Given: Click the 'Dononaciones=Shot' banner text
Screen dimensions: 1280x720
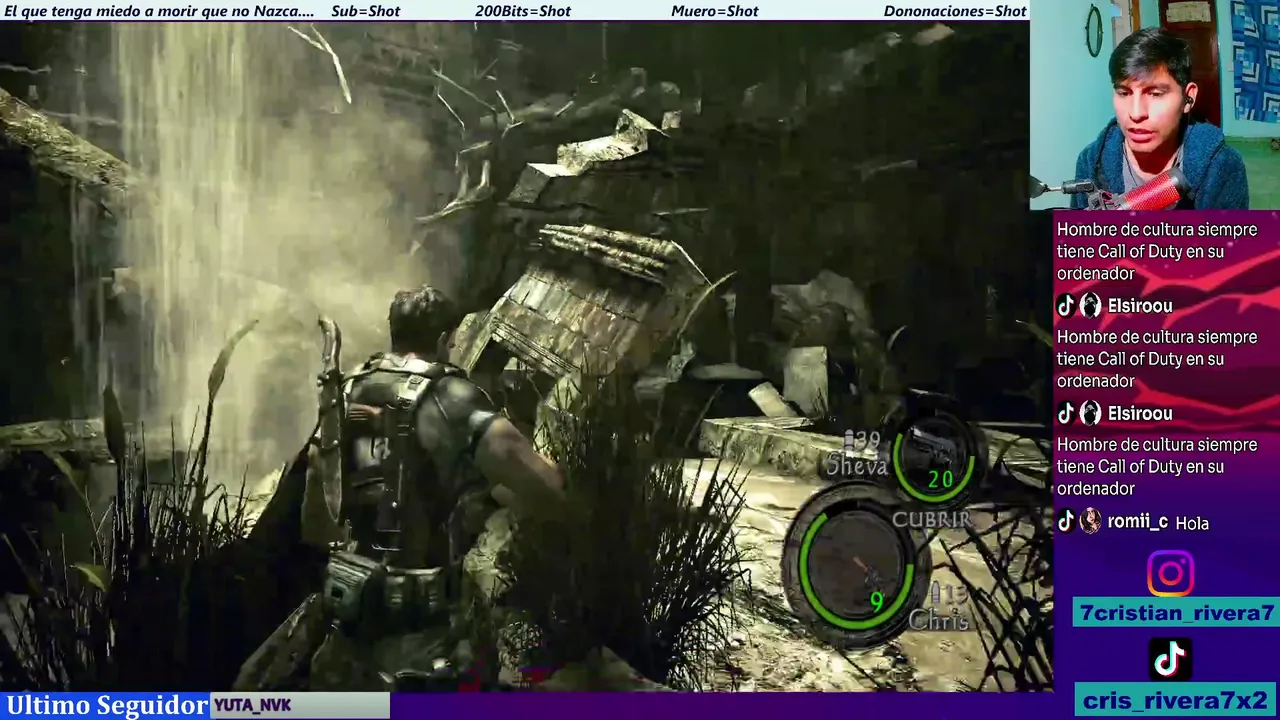Looking at the screenshot, I should 955,11.
